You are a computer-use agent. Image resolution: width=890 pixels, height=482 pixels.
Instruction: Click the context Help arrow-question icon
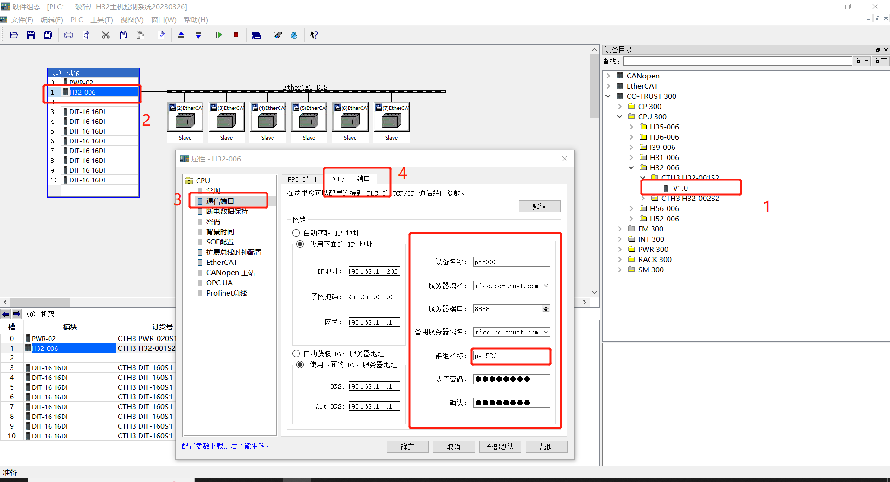click(314, 35)
